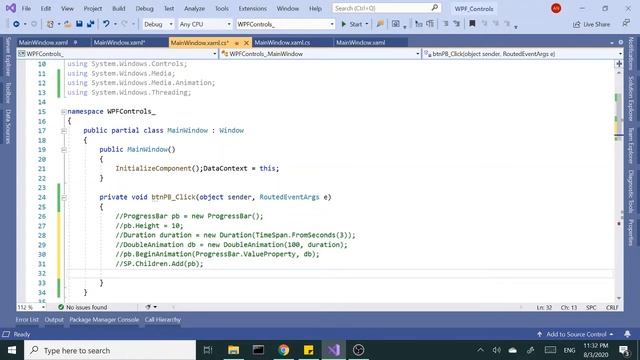Open the WPFControls_ startup project dropdown
Viewport: 640px width, 360px height.
click(x=285, y=24)
